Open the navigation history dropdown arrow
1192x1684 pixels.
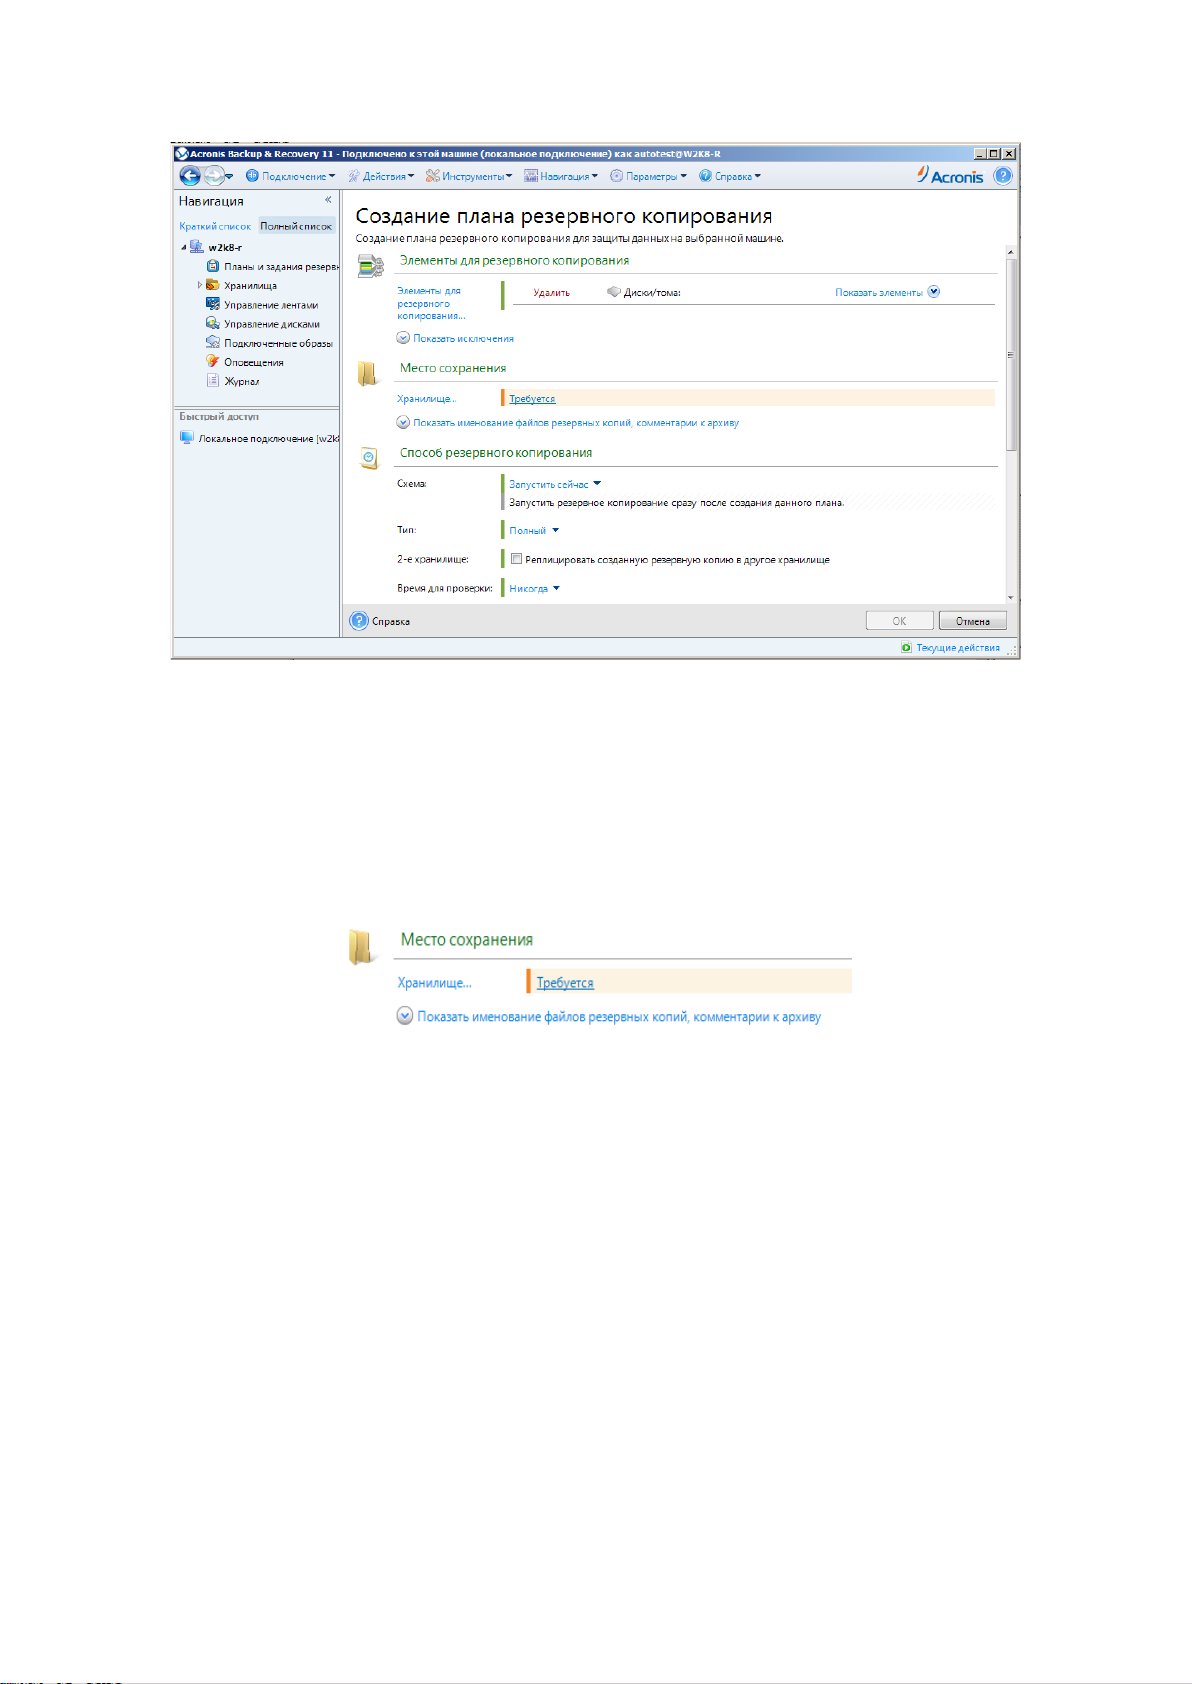pyautogui.click(x=229, y=177)
